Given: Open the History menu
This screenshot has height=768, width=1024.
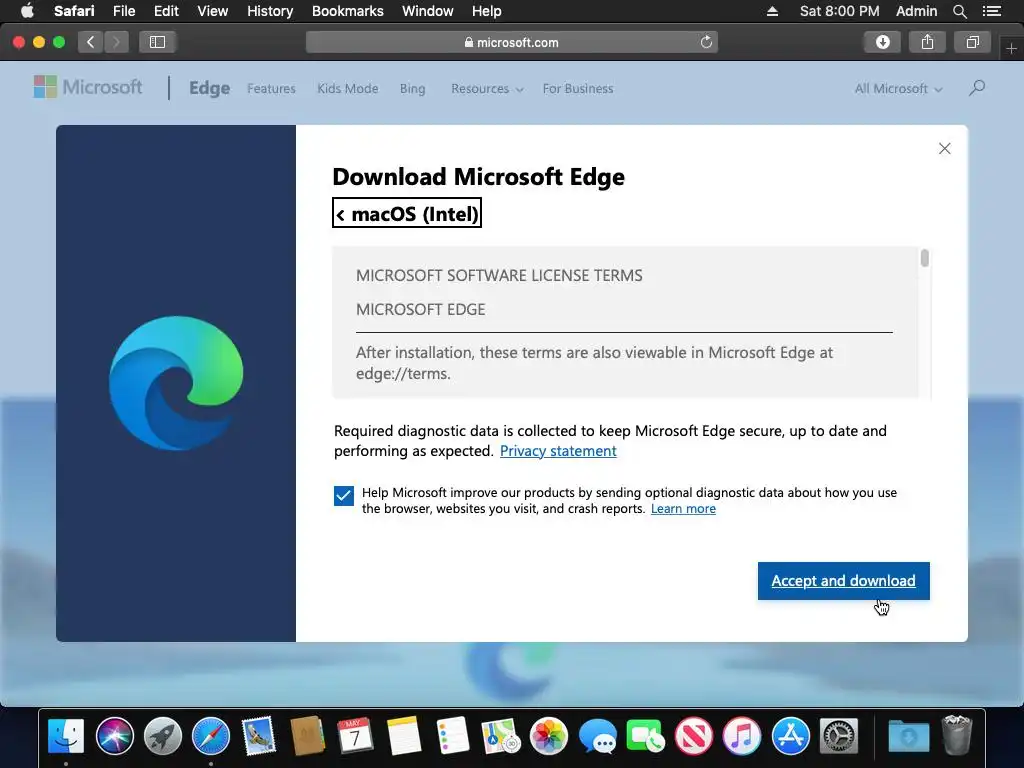Looking at the screenshot, I should click(x=270, y=11).
